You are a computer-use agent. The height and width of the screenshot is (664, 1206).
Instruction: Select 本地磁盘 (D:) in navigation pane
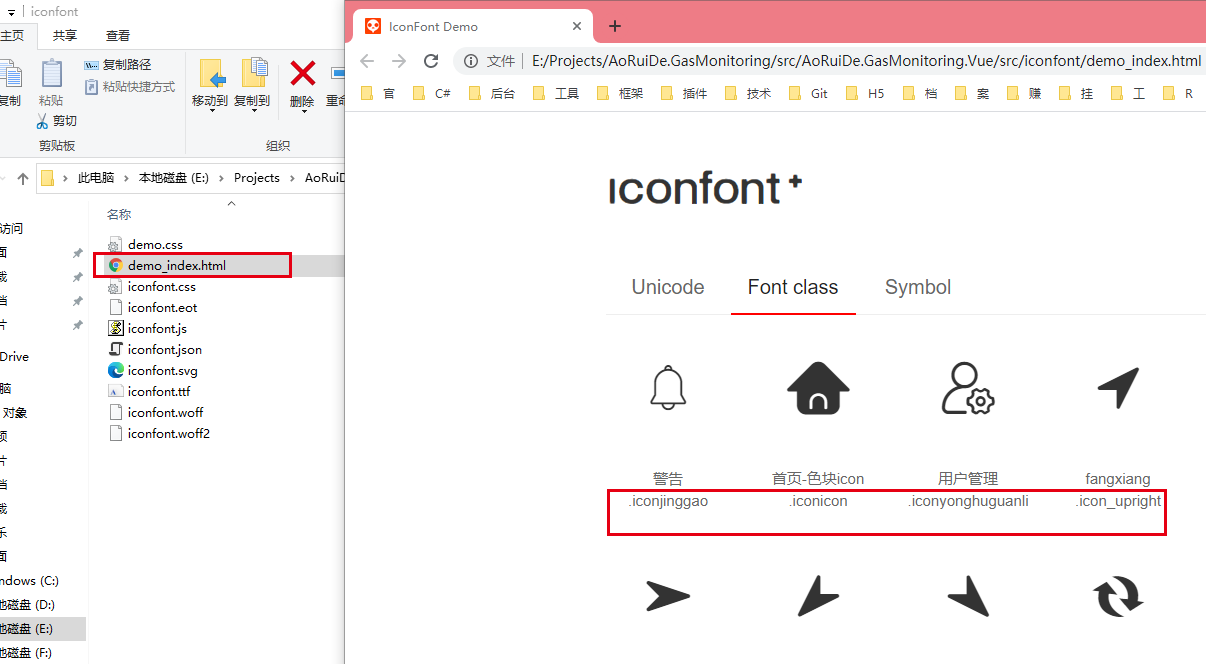coord(27,604)
